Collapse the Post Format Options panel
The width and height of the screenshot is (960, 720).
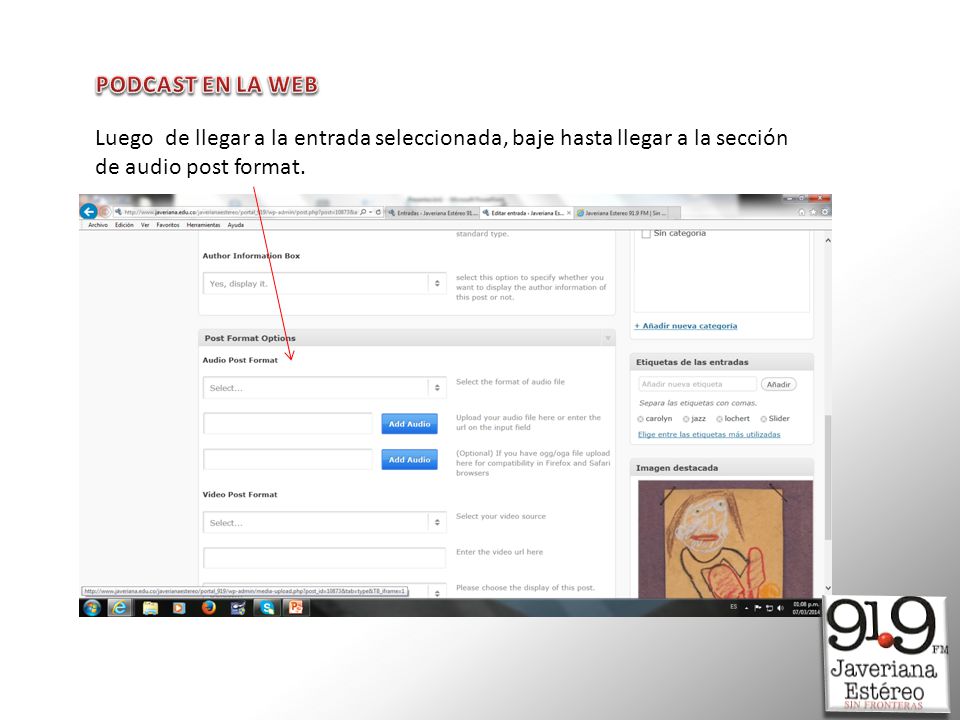(x=608, y=338)
